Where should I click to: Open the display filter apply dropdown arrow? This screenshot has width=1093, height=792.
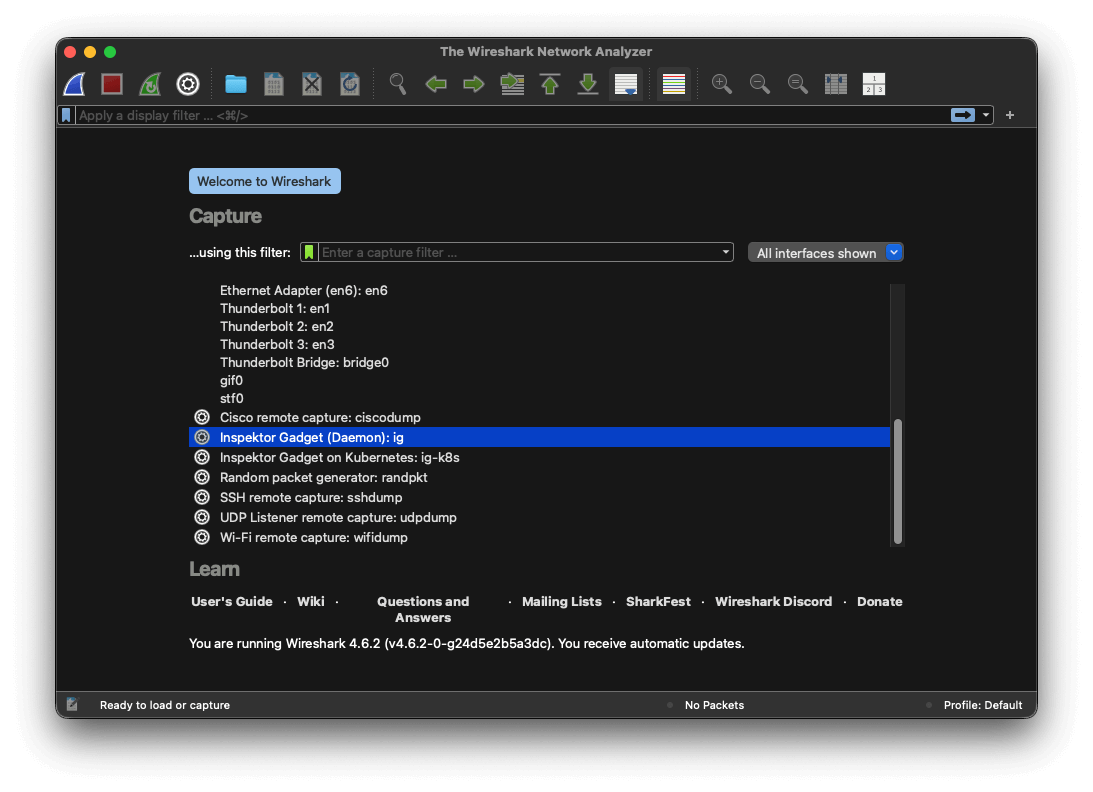coord(984,115)
